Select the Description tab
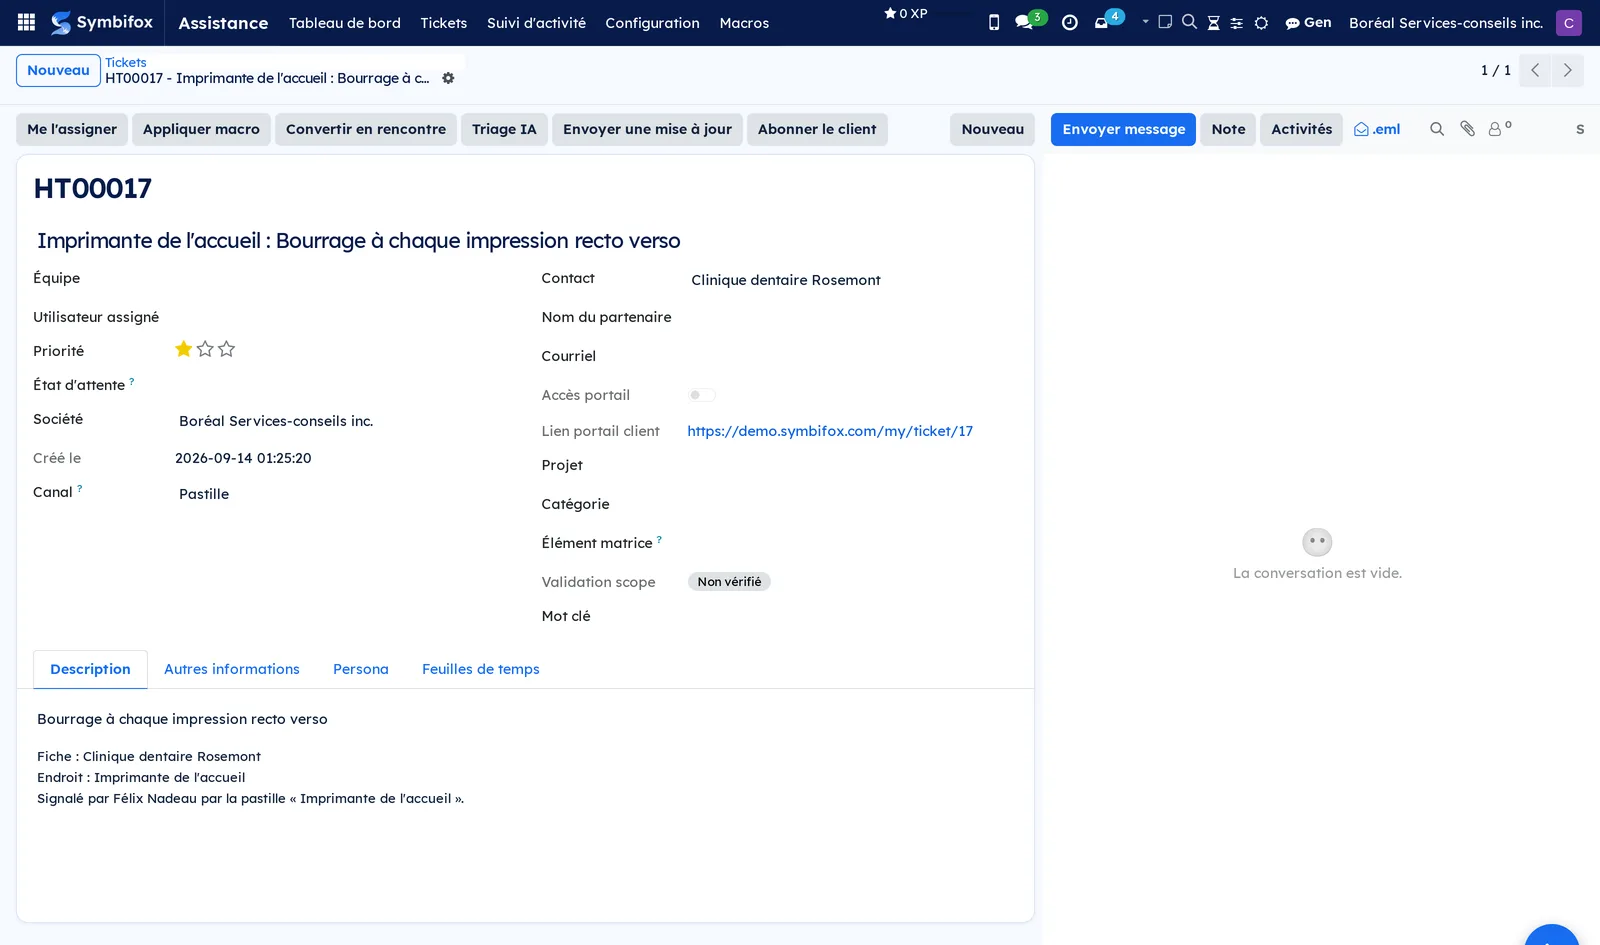 [x=90, y=669]
